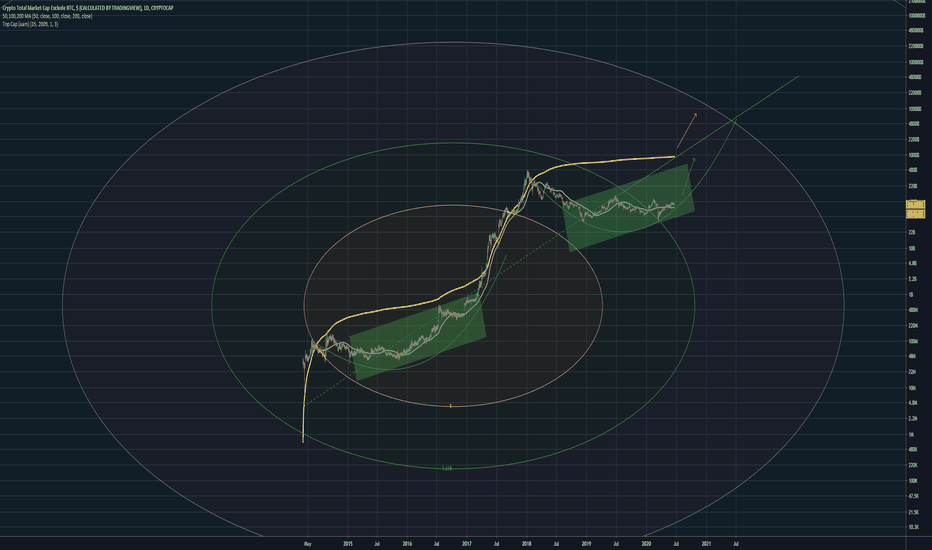Screen dimensions: 932x550
Task: Select the Top Cap [aam] indicator legend
Action: [30, 24]
